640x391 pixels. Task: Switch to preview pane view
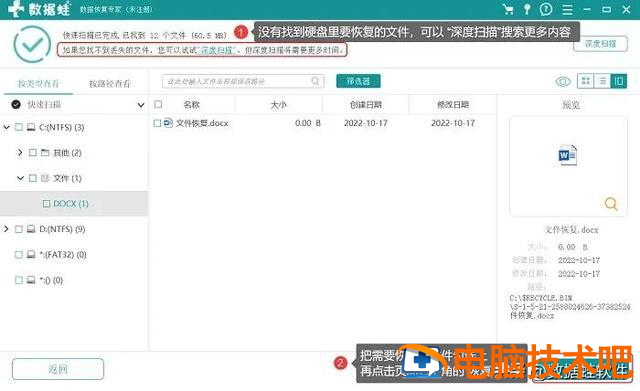tap(619, 81)
